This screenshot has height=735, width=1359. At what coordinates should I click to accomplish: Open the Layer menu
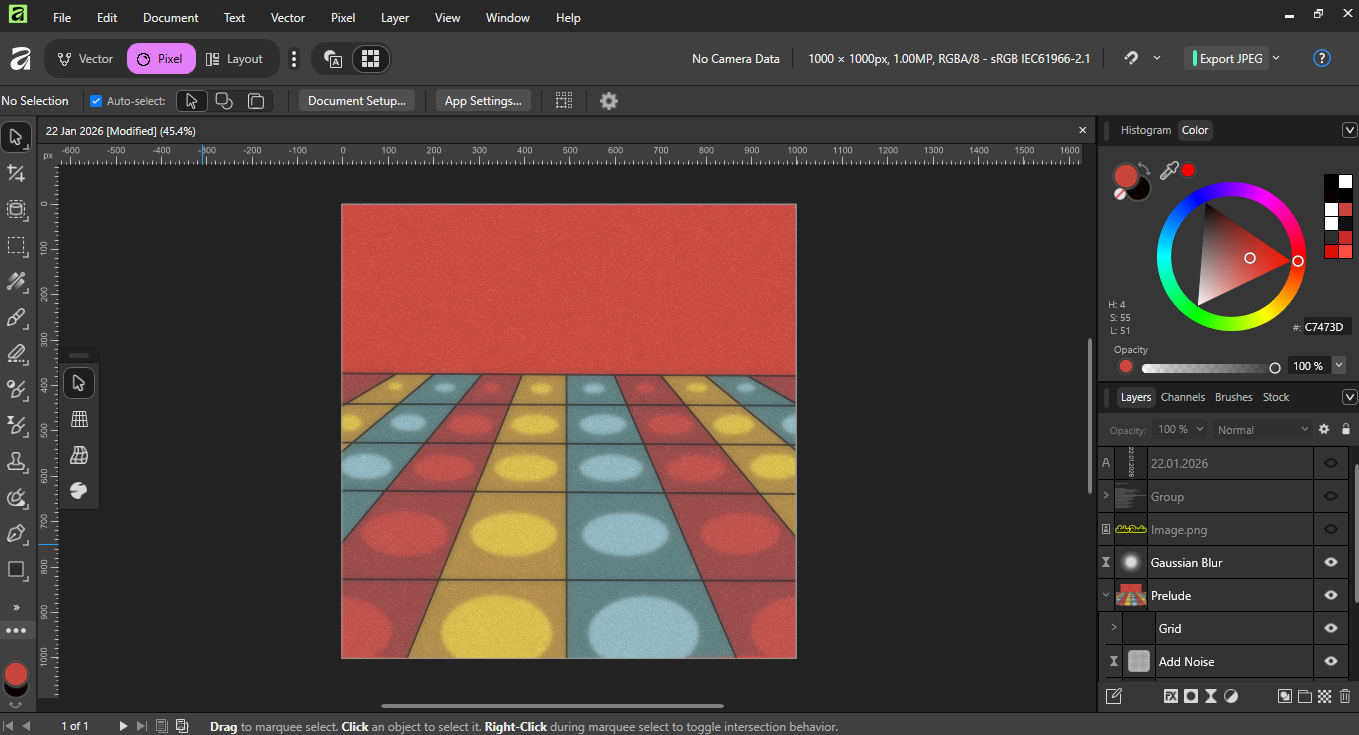tap(395, 18)
